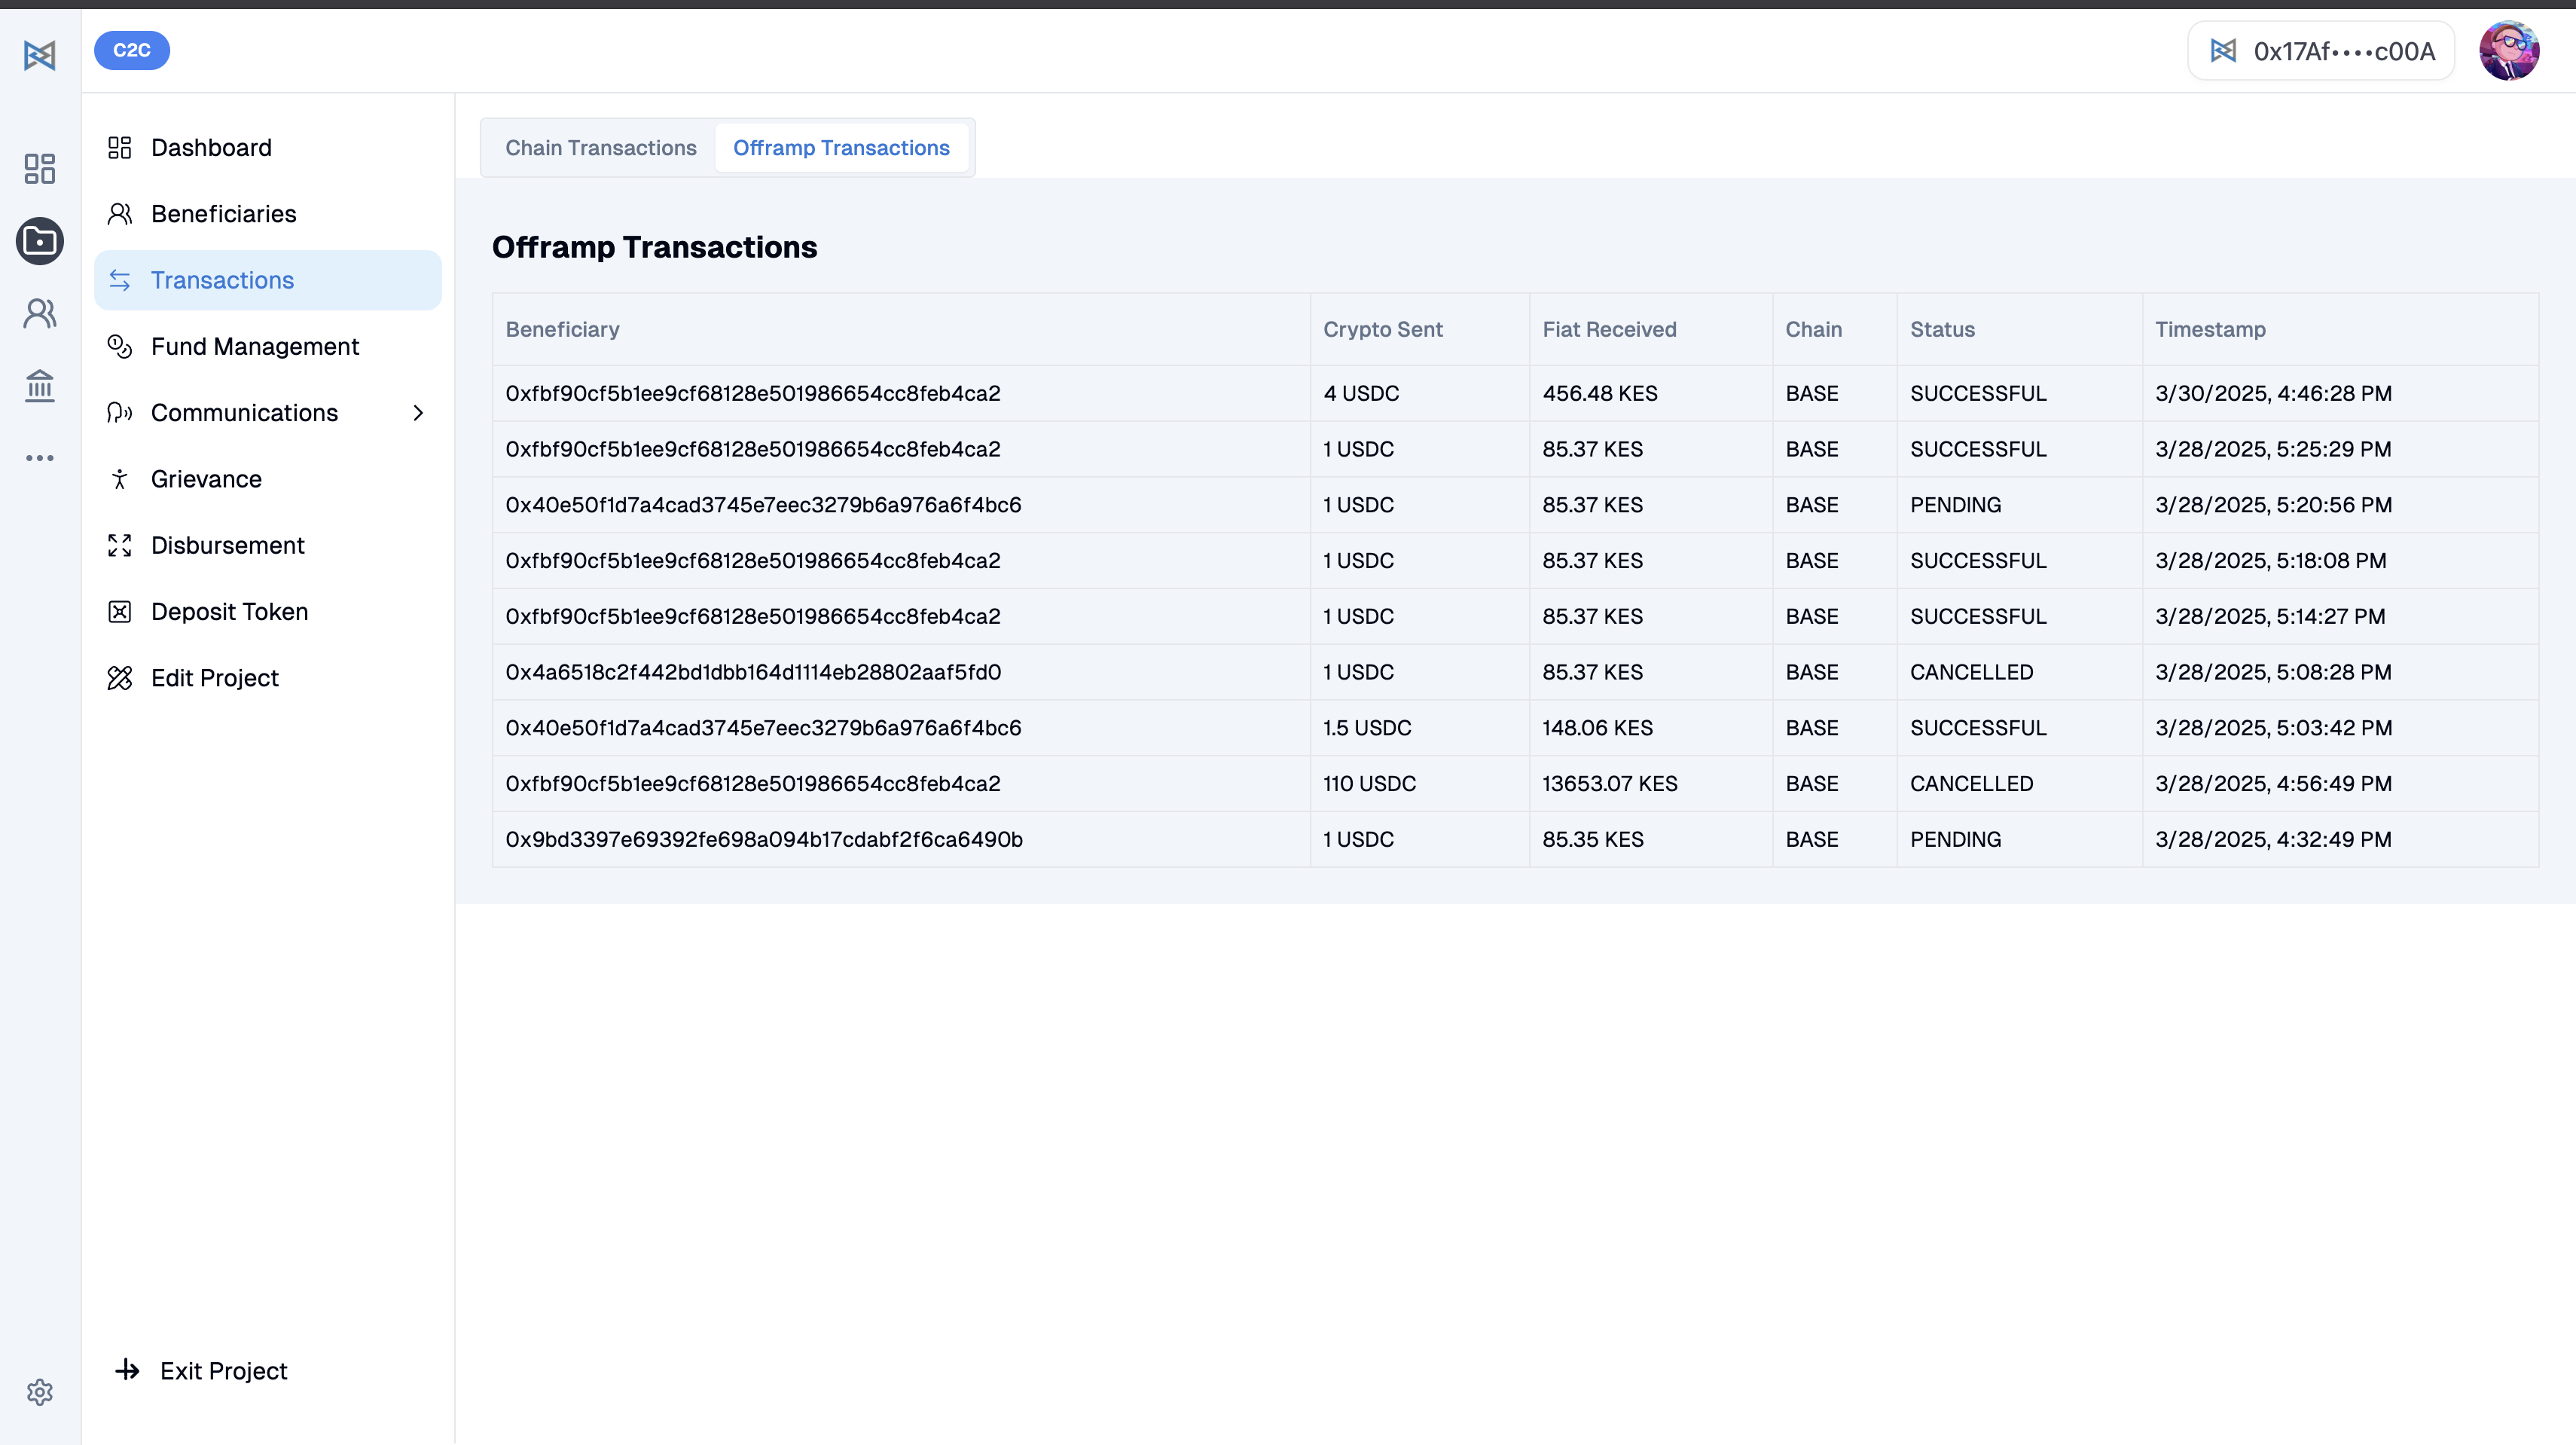
Task: Click the C2C project badge
Action: point(131,50)
